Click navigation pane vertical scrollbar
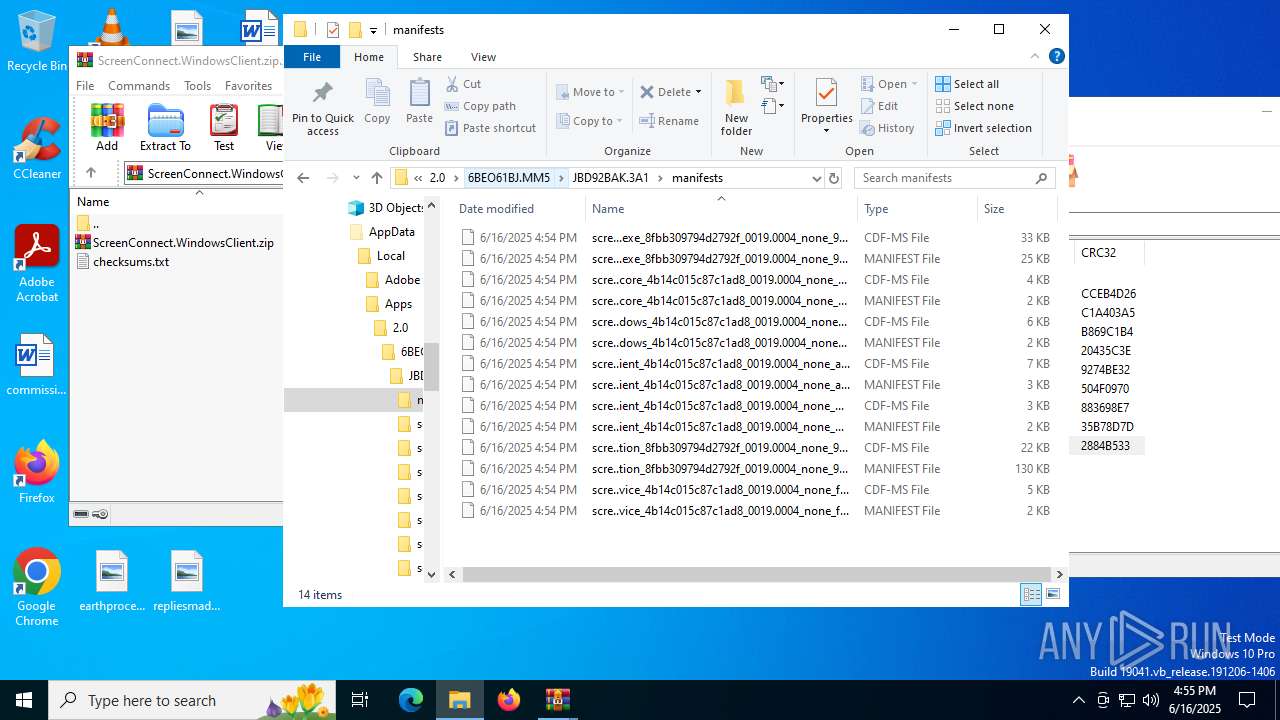Screen dimensions: 1280x720 (x=432, y=367)
